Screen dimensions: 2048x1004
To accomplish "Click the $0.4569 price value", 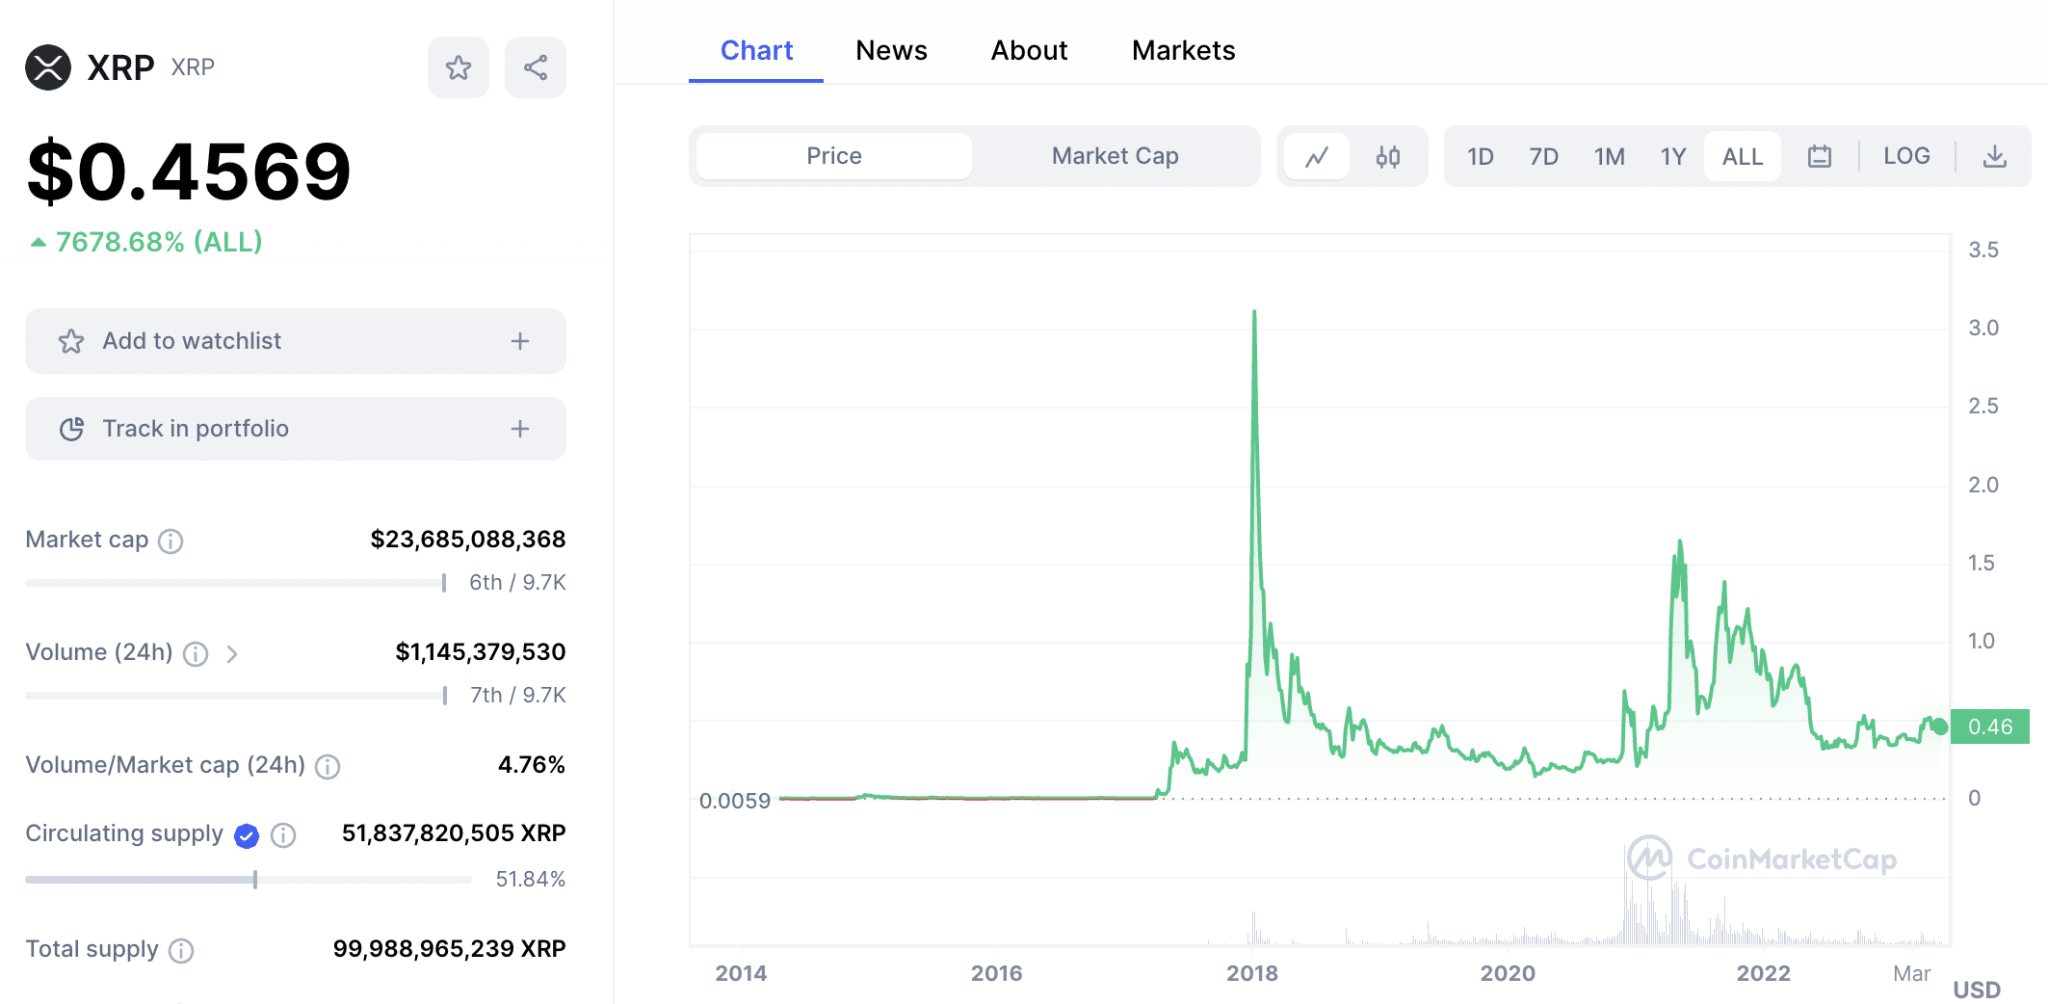I will (189, 172).
